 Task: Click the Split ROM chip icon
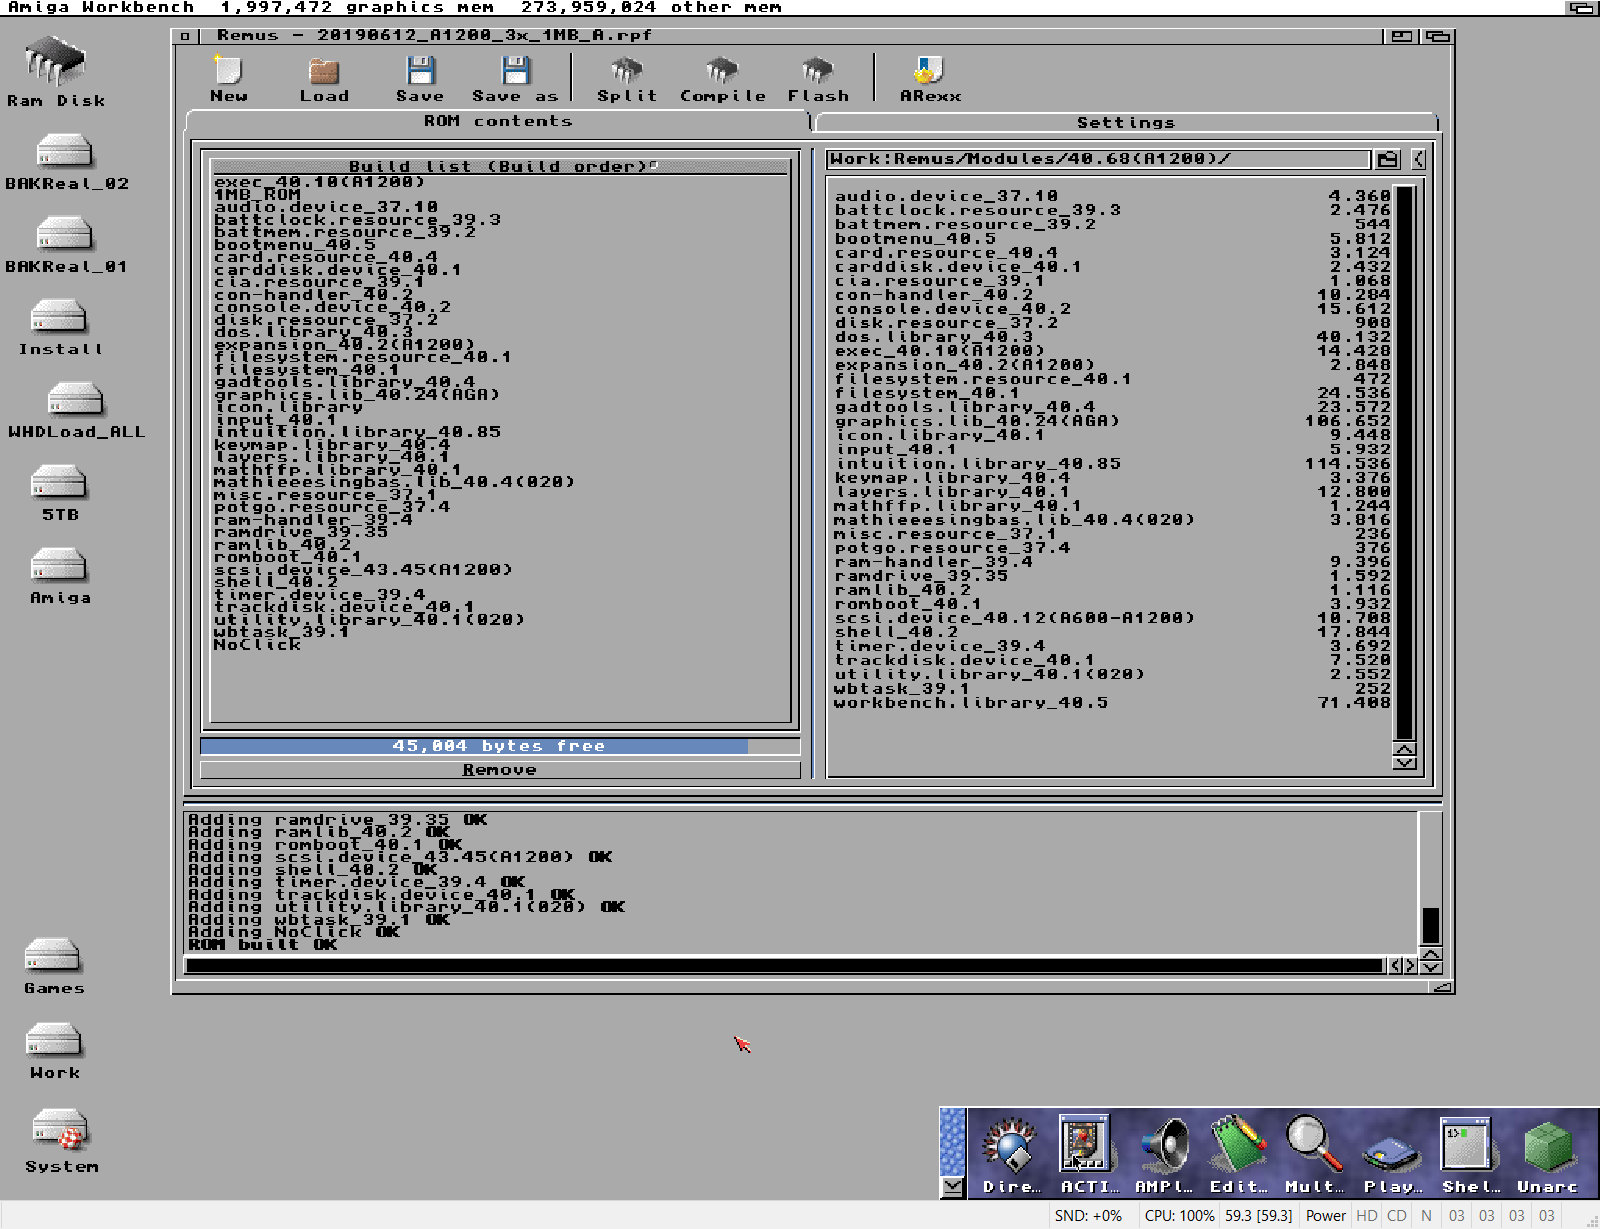click(627, 71)
